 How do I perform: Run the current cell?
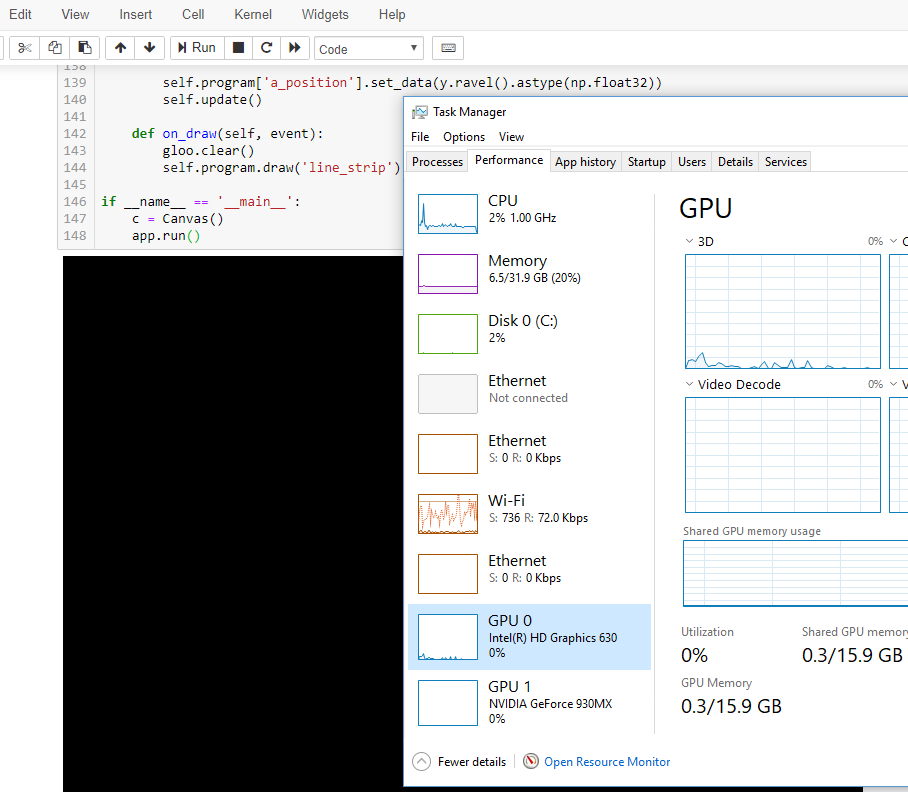pyautogui.click(x=197, y=47)
